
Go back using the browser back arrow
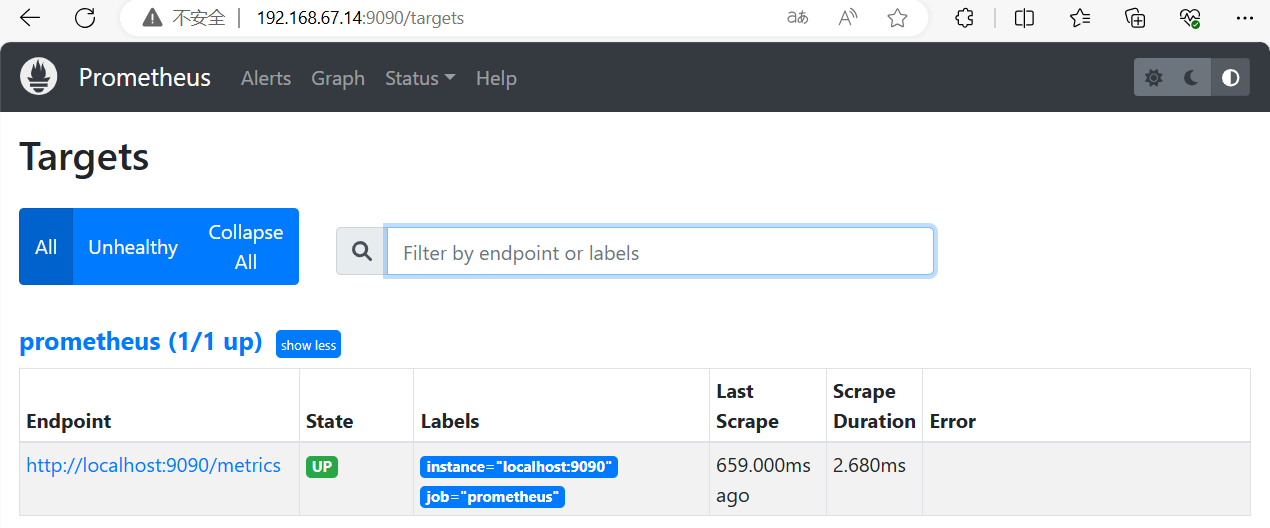(x=30, y=18)
